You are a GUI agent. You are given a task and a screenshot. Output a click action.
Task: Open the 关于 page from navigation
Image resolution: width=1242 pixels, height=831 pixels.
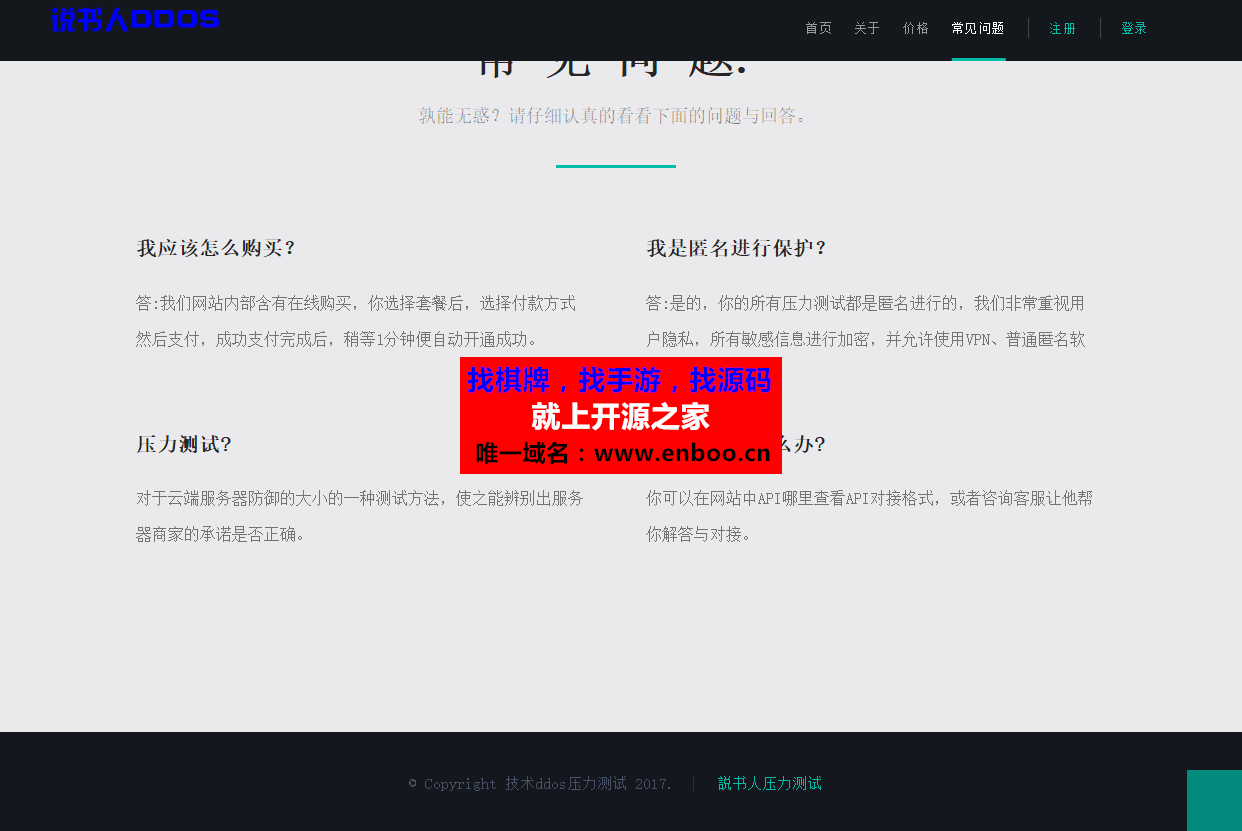[867, 28]
